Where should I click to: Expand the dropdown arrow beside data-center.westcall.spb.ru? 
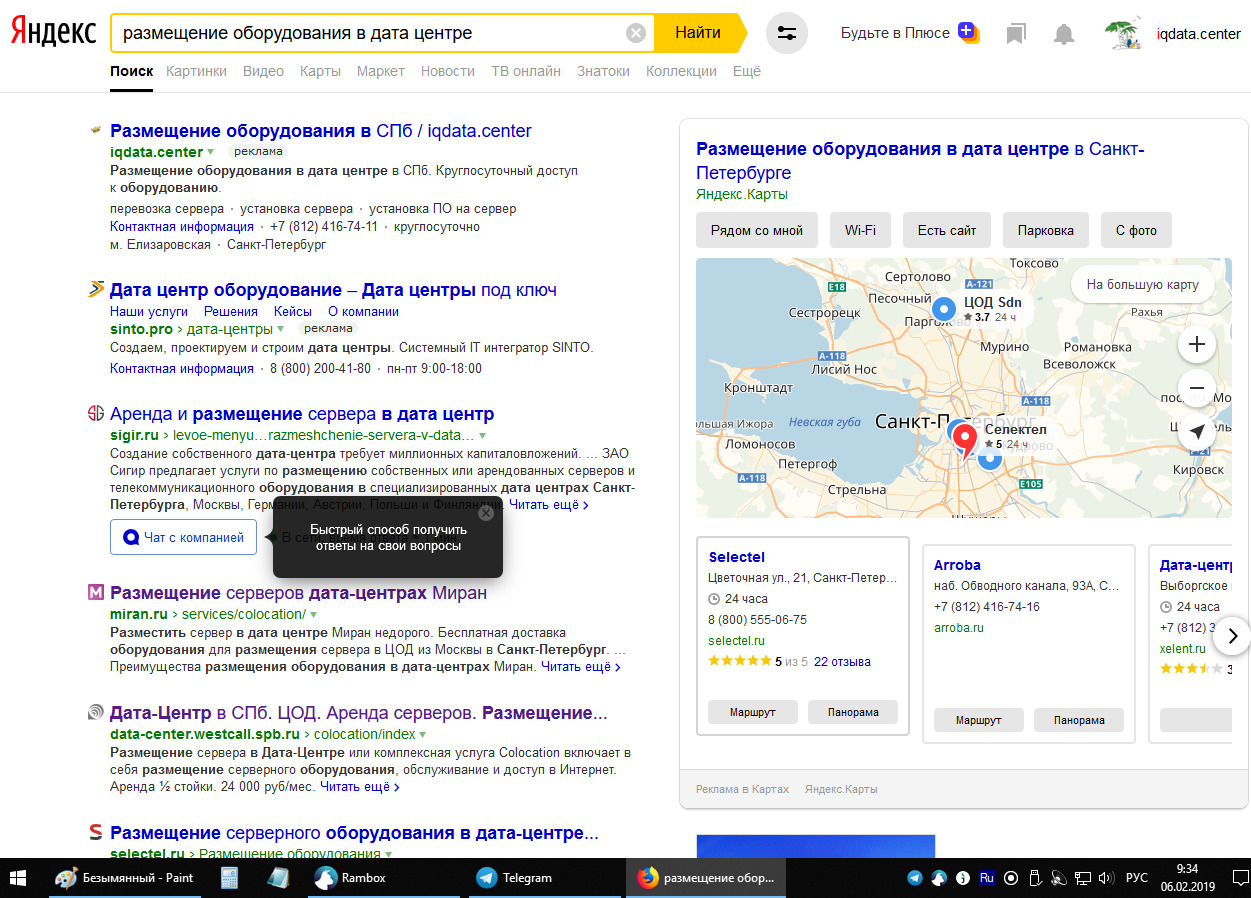[423, 735]
